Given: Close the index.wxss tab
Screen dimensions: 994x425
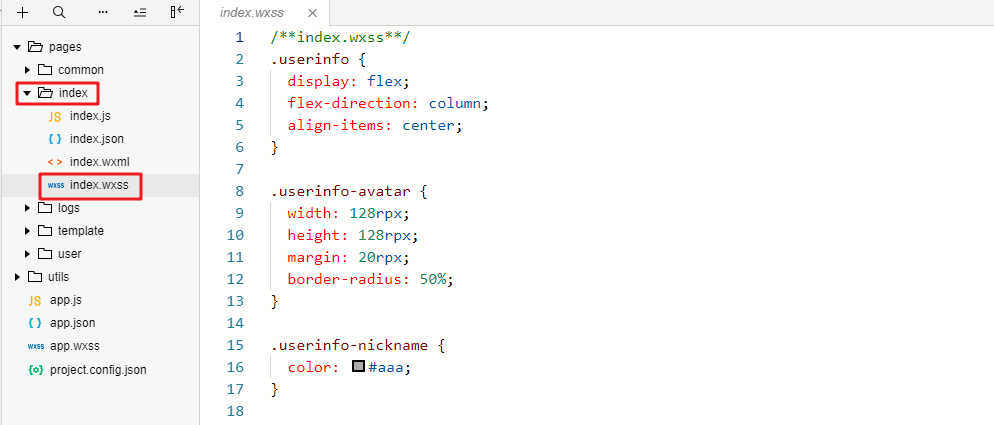Looking at the screenshot, I should point(312,13).
